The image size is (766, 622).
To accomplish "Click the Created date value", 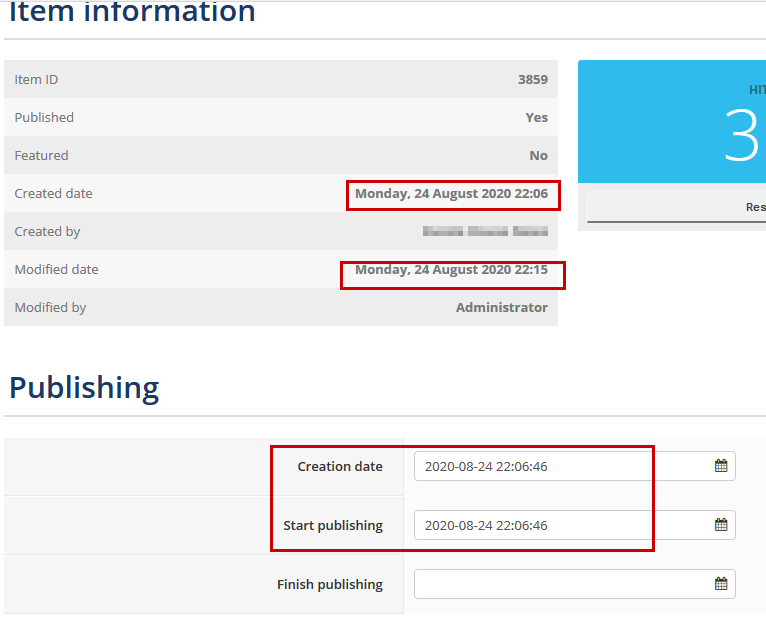I will click(451, 193).
